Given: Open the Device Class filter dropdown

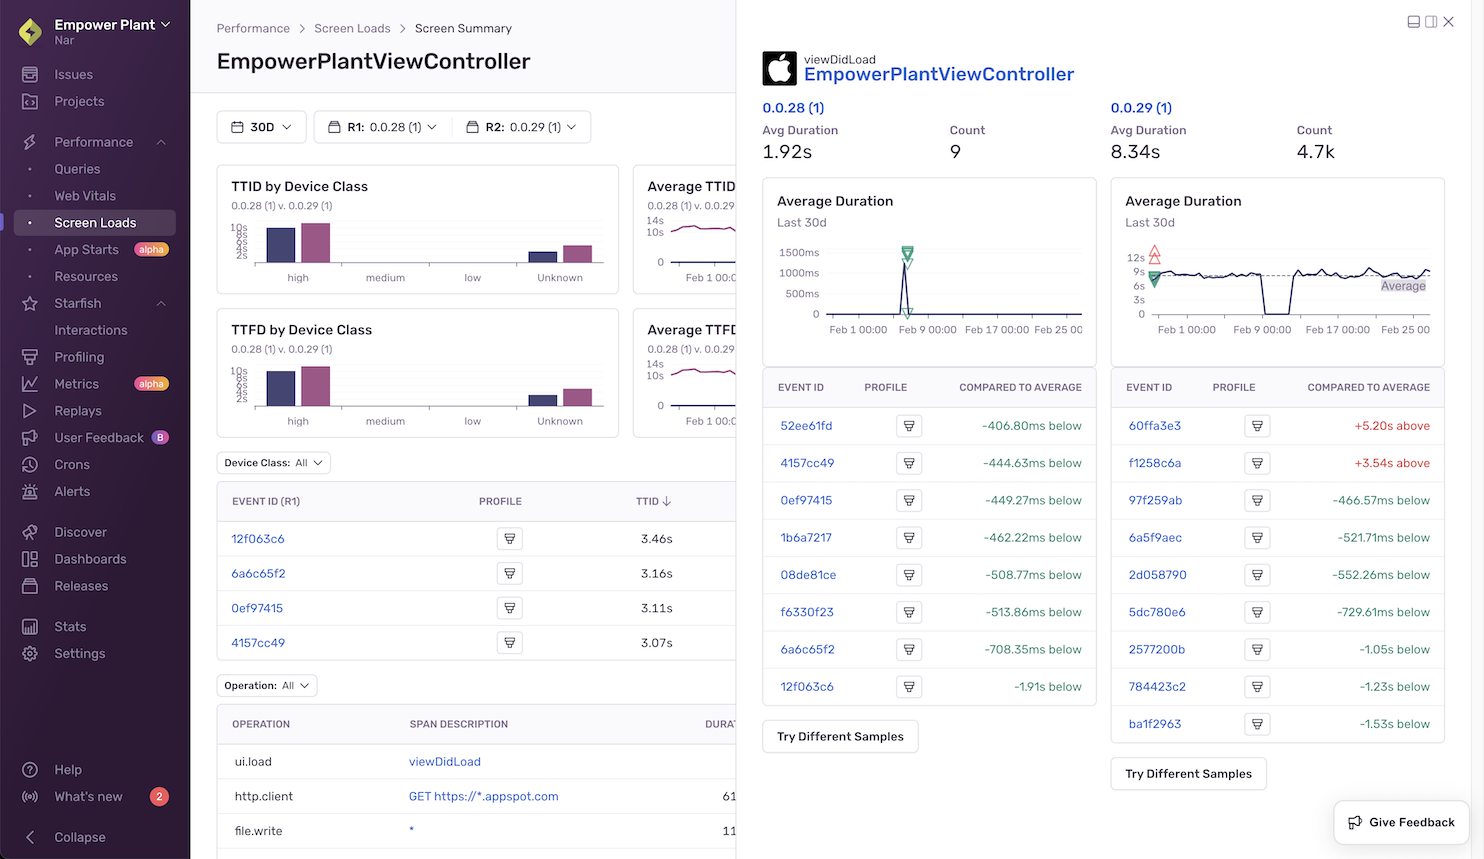Looking at the screenshot, I should point(273,463).
